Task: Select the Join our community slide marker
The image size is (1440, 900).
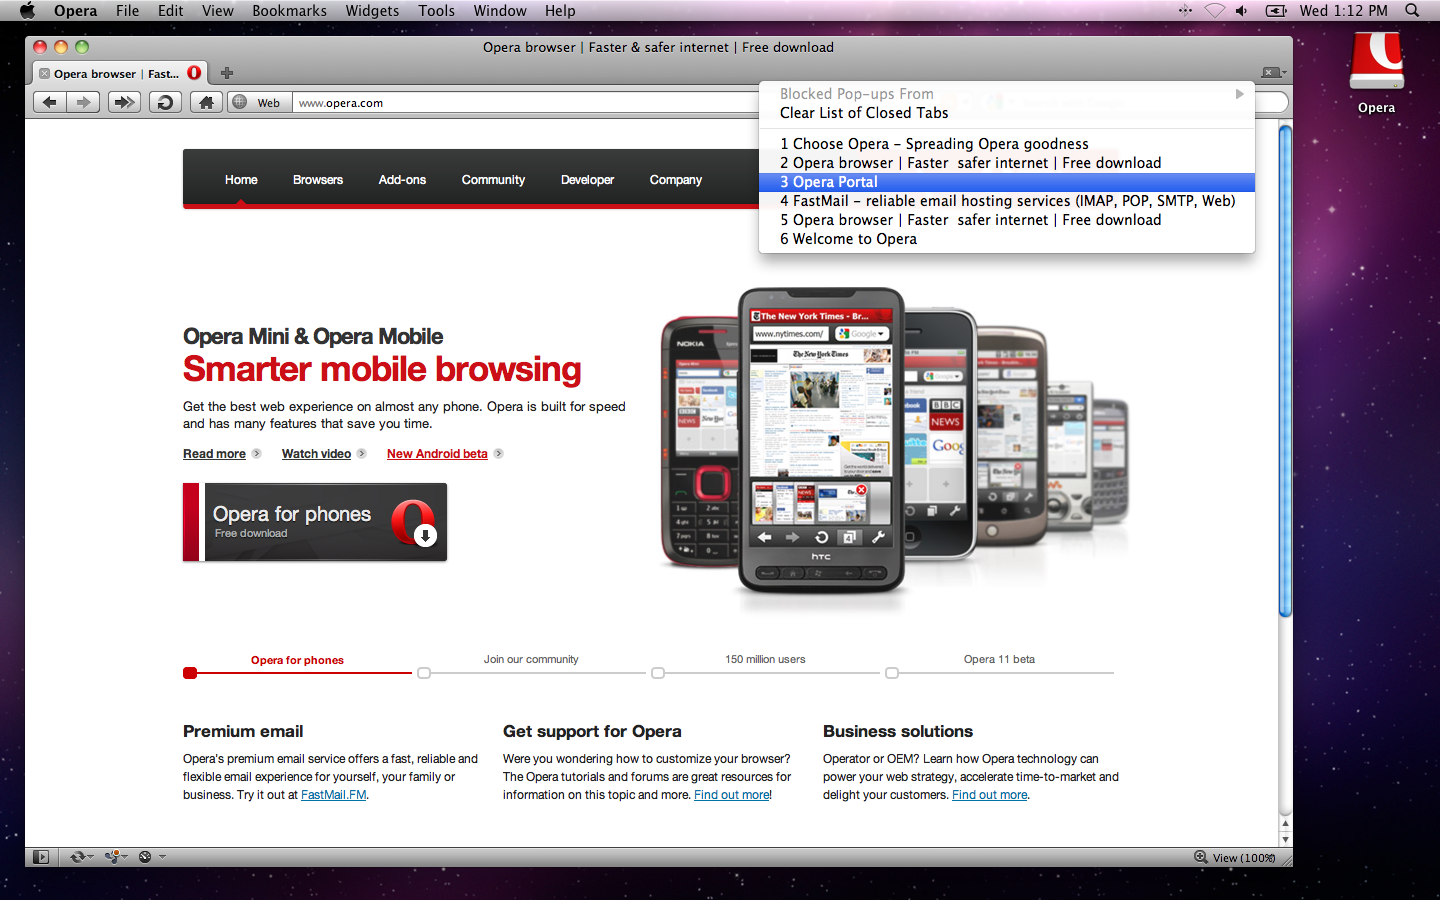Action: click(x=424, y=673)
